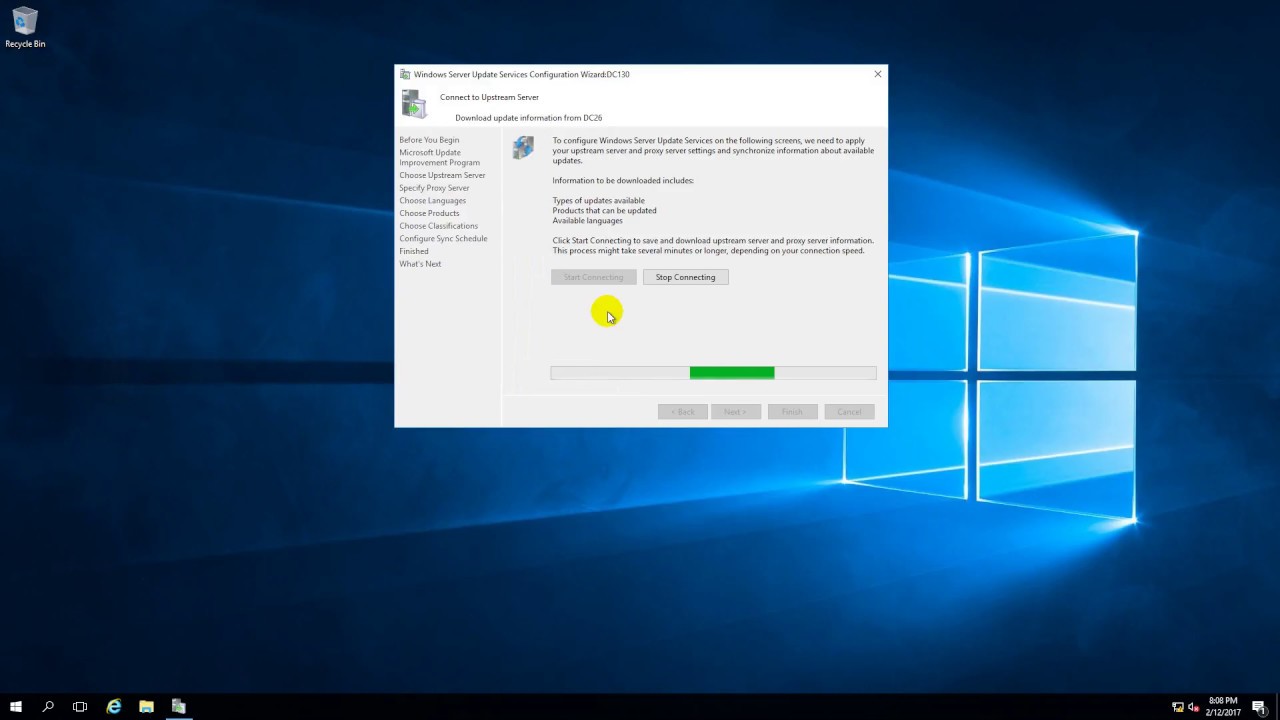This screenshot has height=720, width=1280.
Task: Click the grayed-out Back button
Action: point(683,412)
